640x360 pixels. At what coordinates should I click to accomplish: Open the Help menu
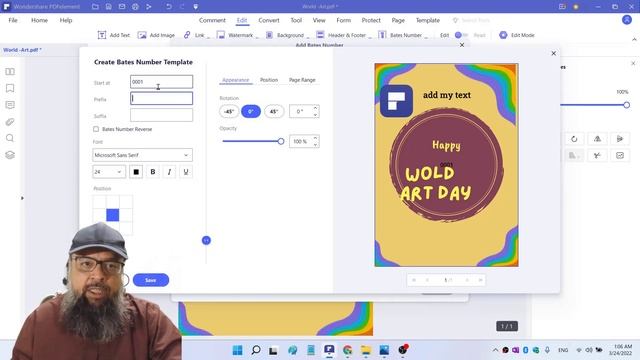click(x=66, y=20)
